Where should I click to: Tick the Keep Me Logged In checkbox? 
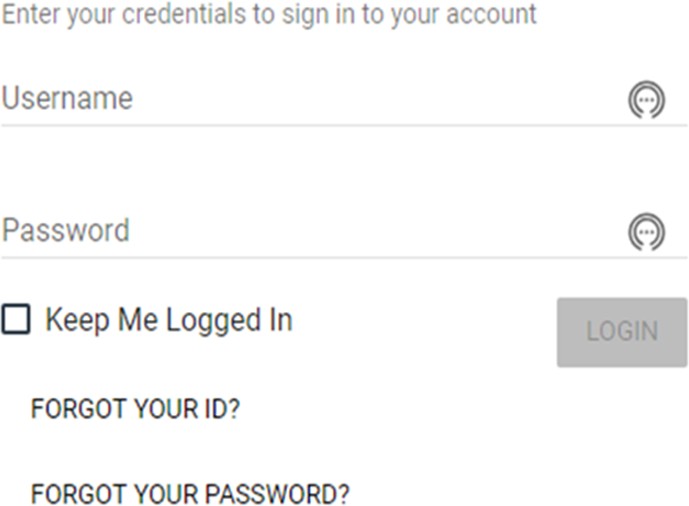pyautogui.click(x=16, y=319)
